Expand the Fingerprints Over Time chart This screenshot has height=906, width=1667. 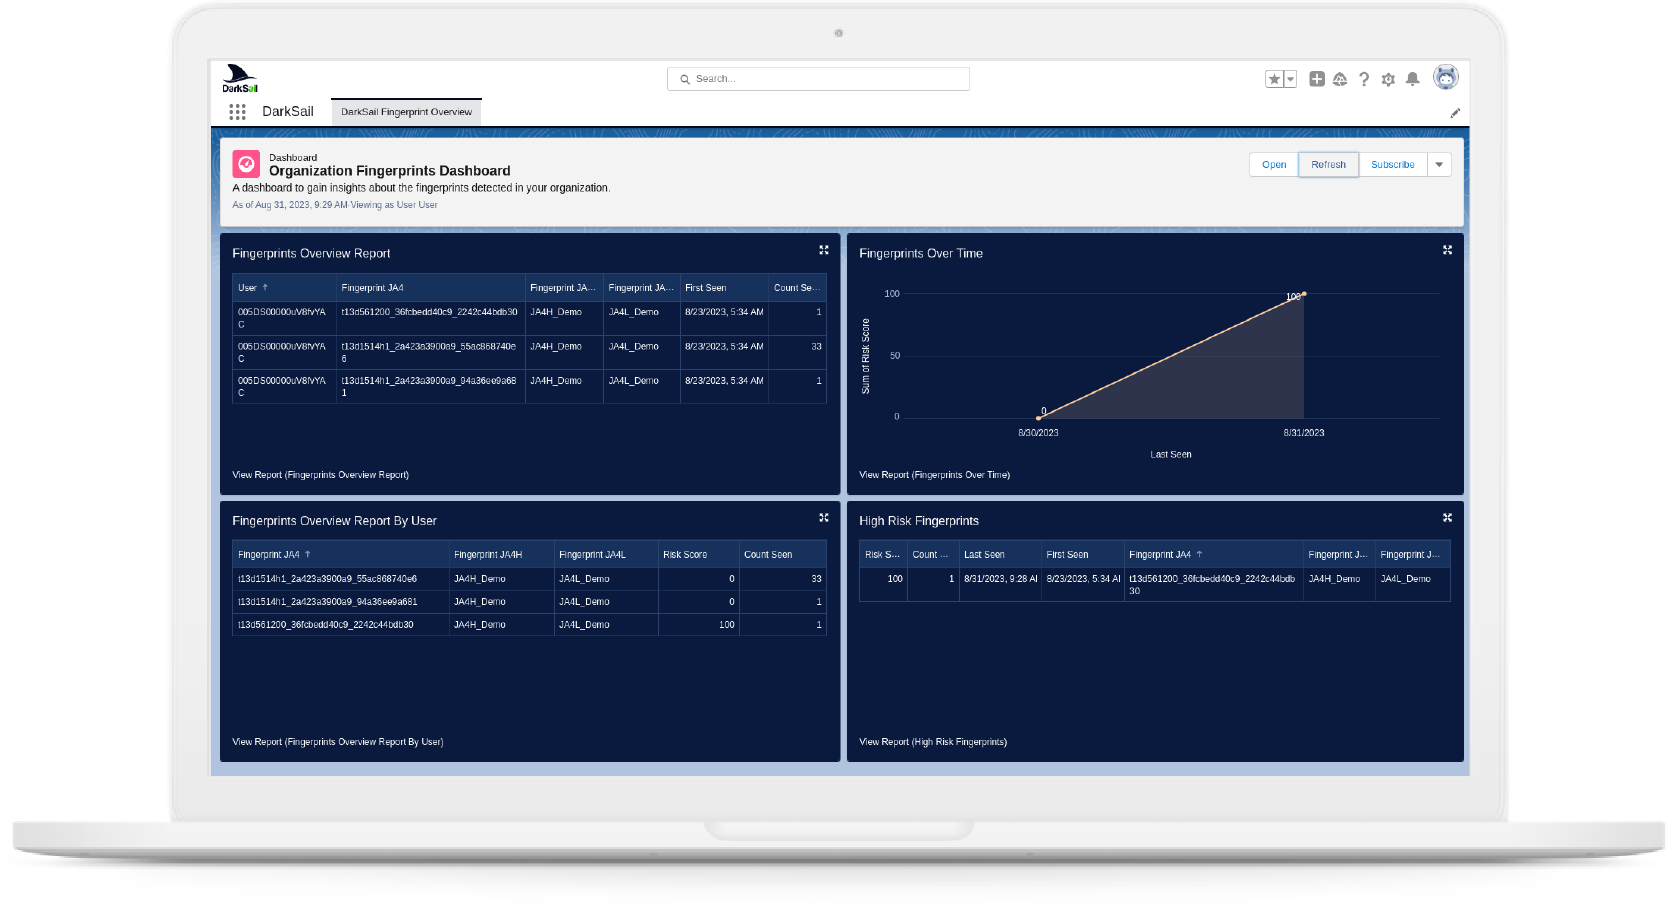pos(1447,250)
